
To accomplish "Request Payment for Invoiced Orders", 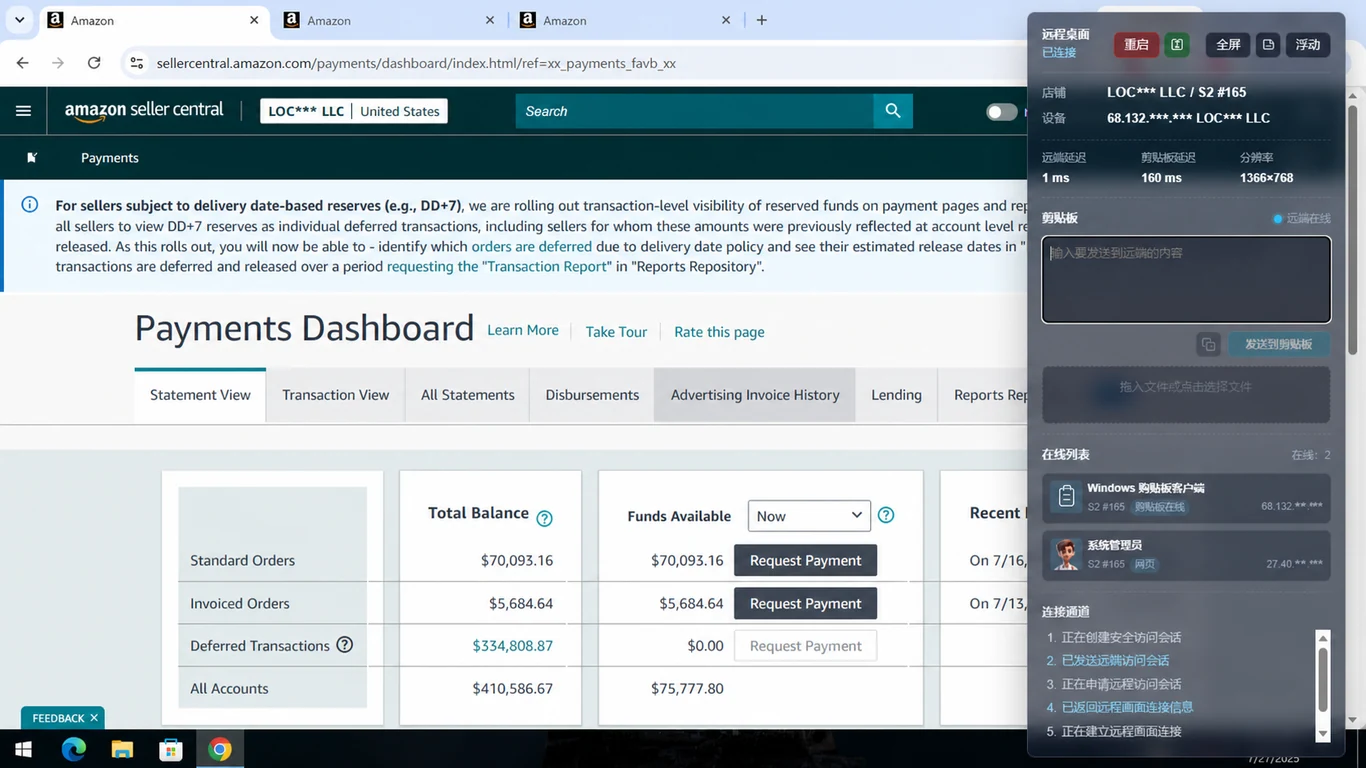I will click(x=805, y=603).
